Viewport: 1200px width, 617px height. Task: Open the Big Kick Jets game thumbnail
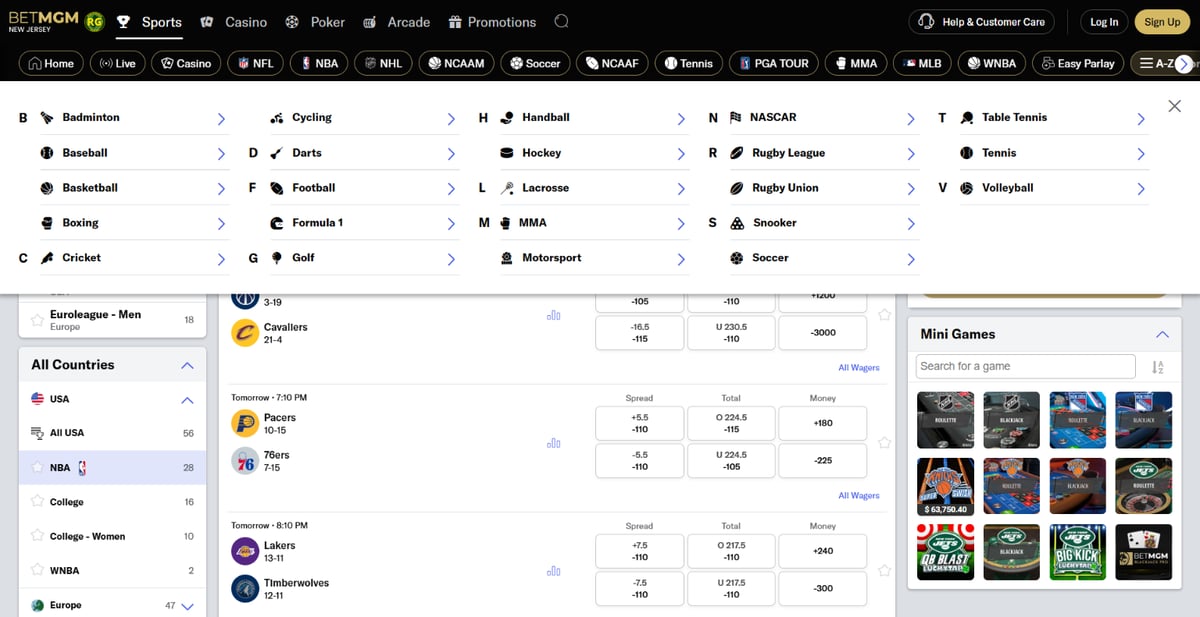[x=1077, y=552]
